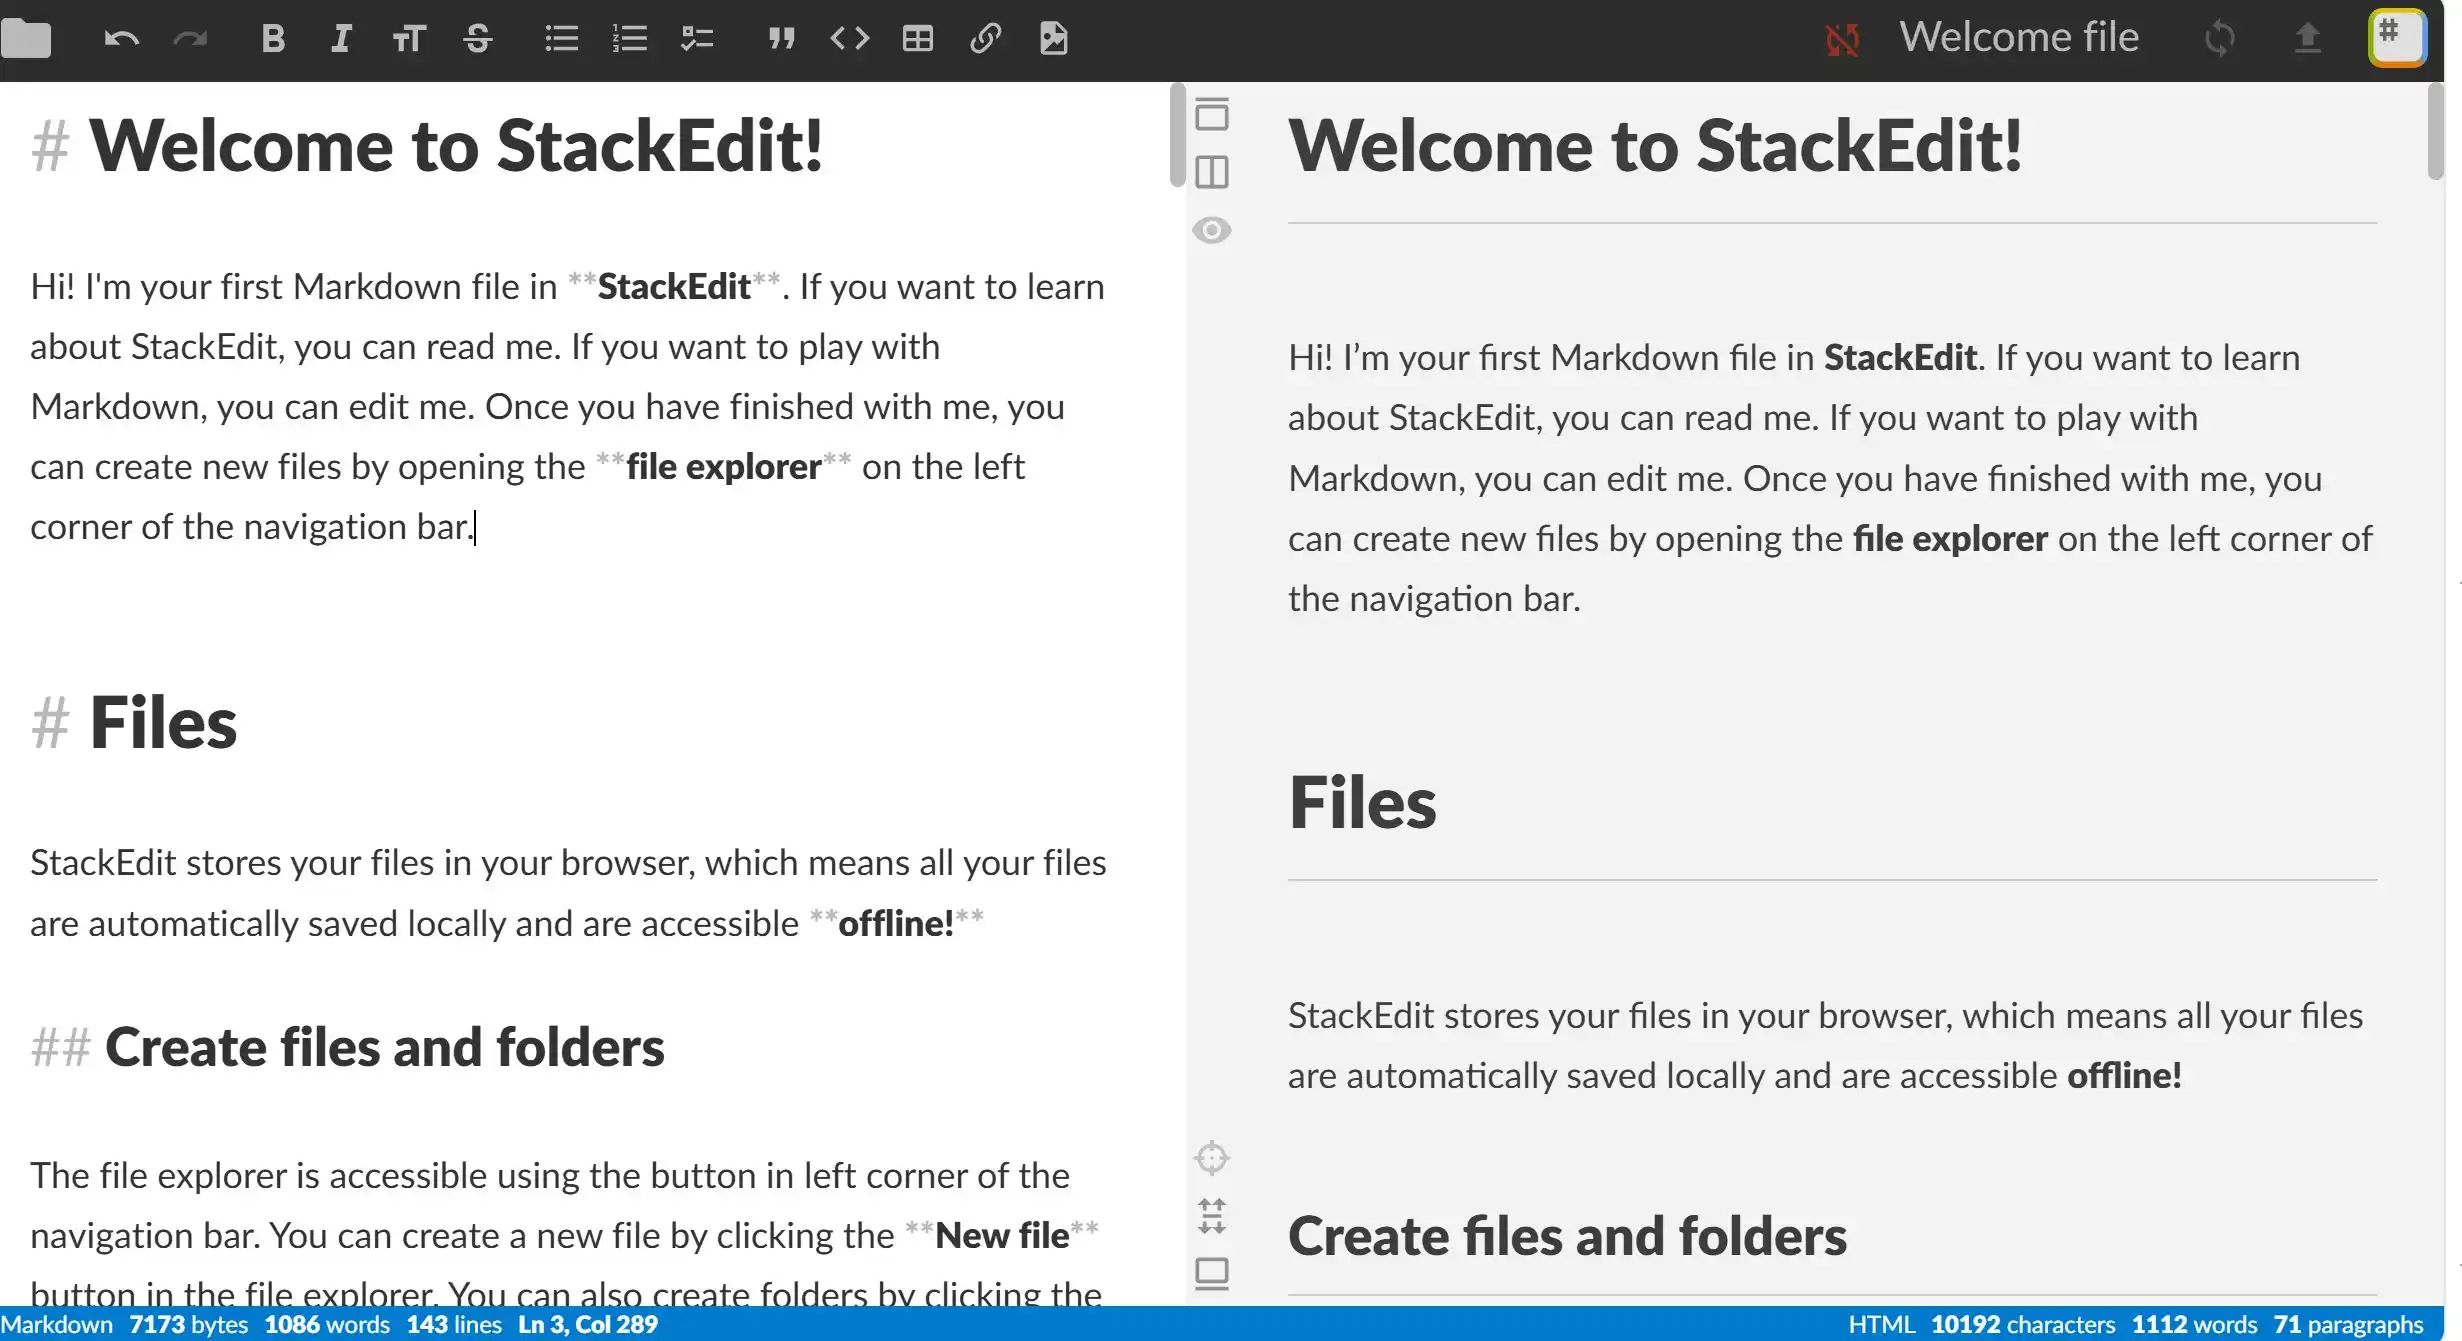Screen dimensions: 2462x1341
Task: Click the '7173 bytes' status entry
Action: coord(188,1324)
